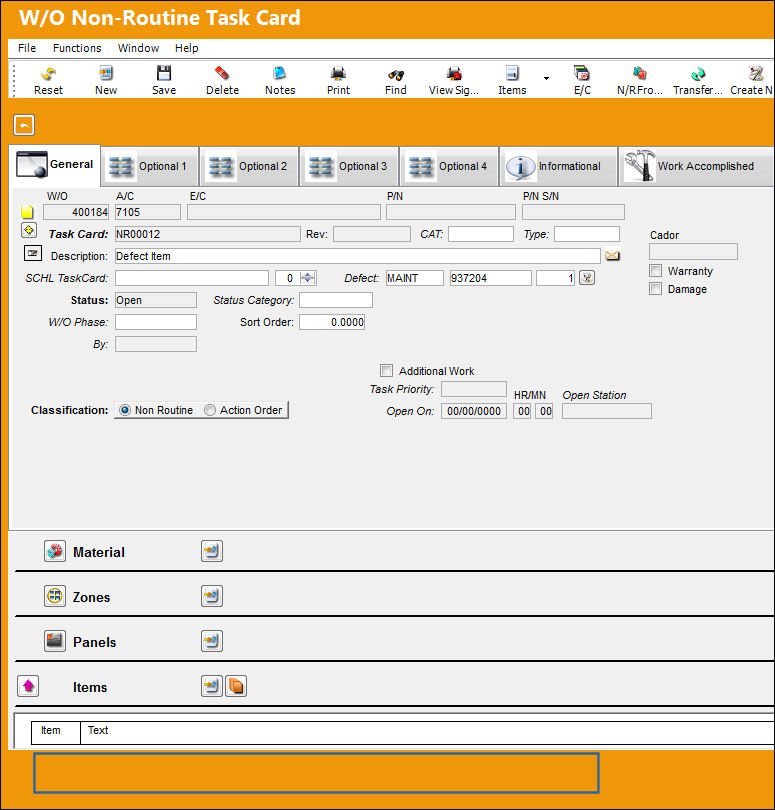Click the Sort Order field 0.0000

click(x=332, y=322)
